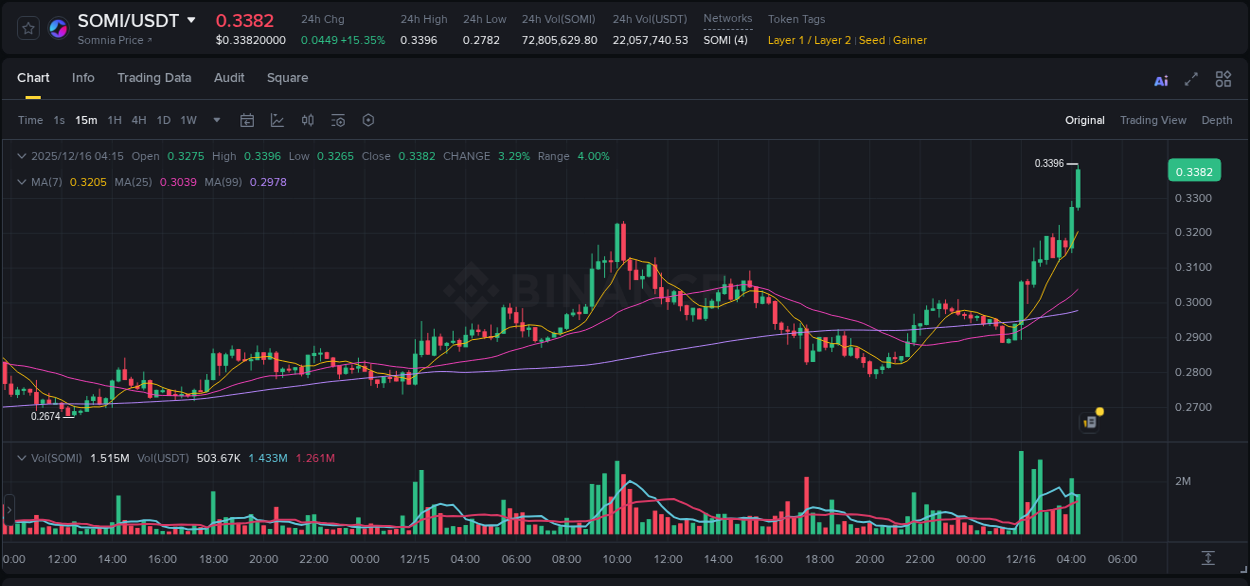The height and width of the screenshot is (586, 1250).
Task: Open the interval dropdown next to 1W
Action: tap(215, 120)
